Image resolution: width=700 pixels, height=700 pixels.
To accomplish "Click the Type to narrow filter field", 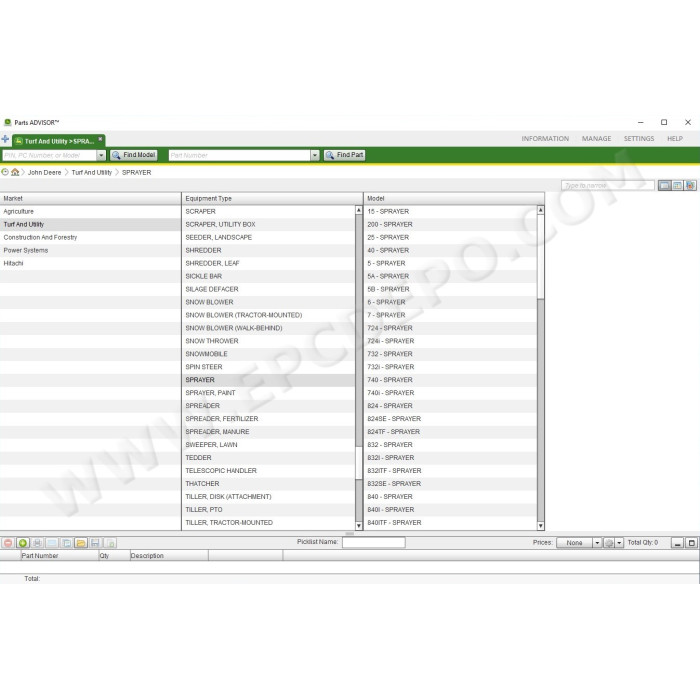I will (x=608, y=185).
